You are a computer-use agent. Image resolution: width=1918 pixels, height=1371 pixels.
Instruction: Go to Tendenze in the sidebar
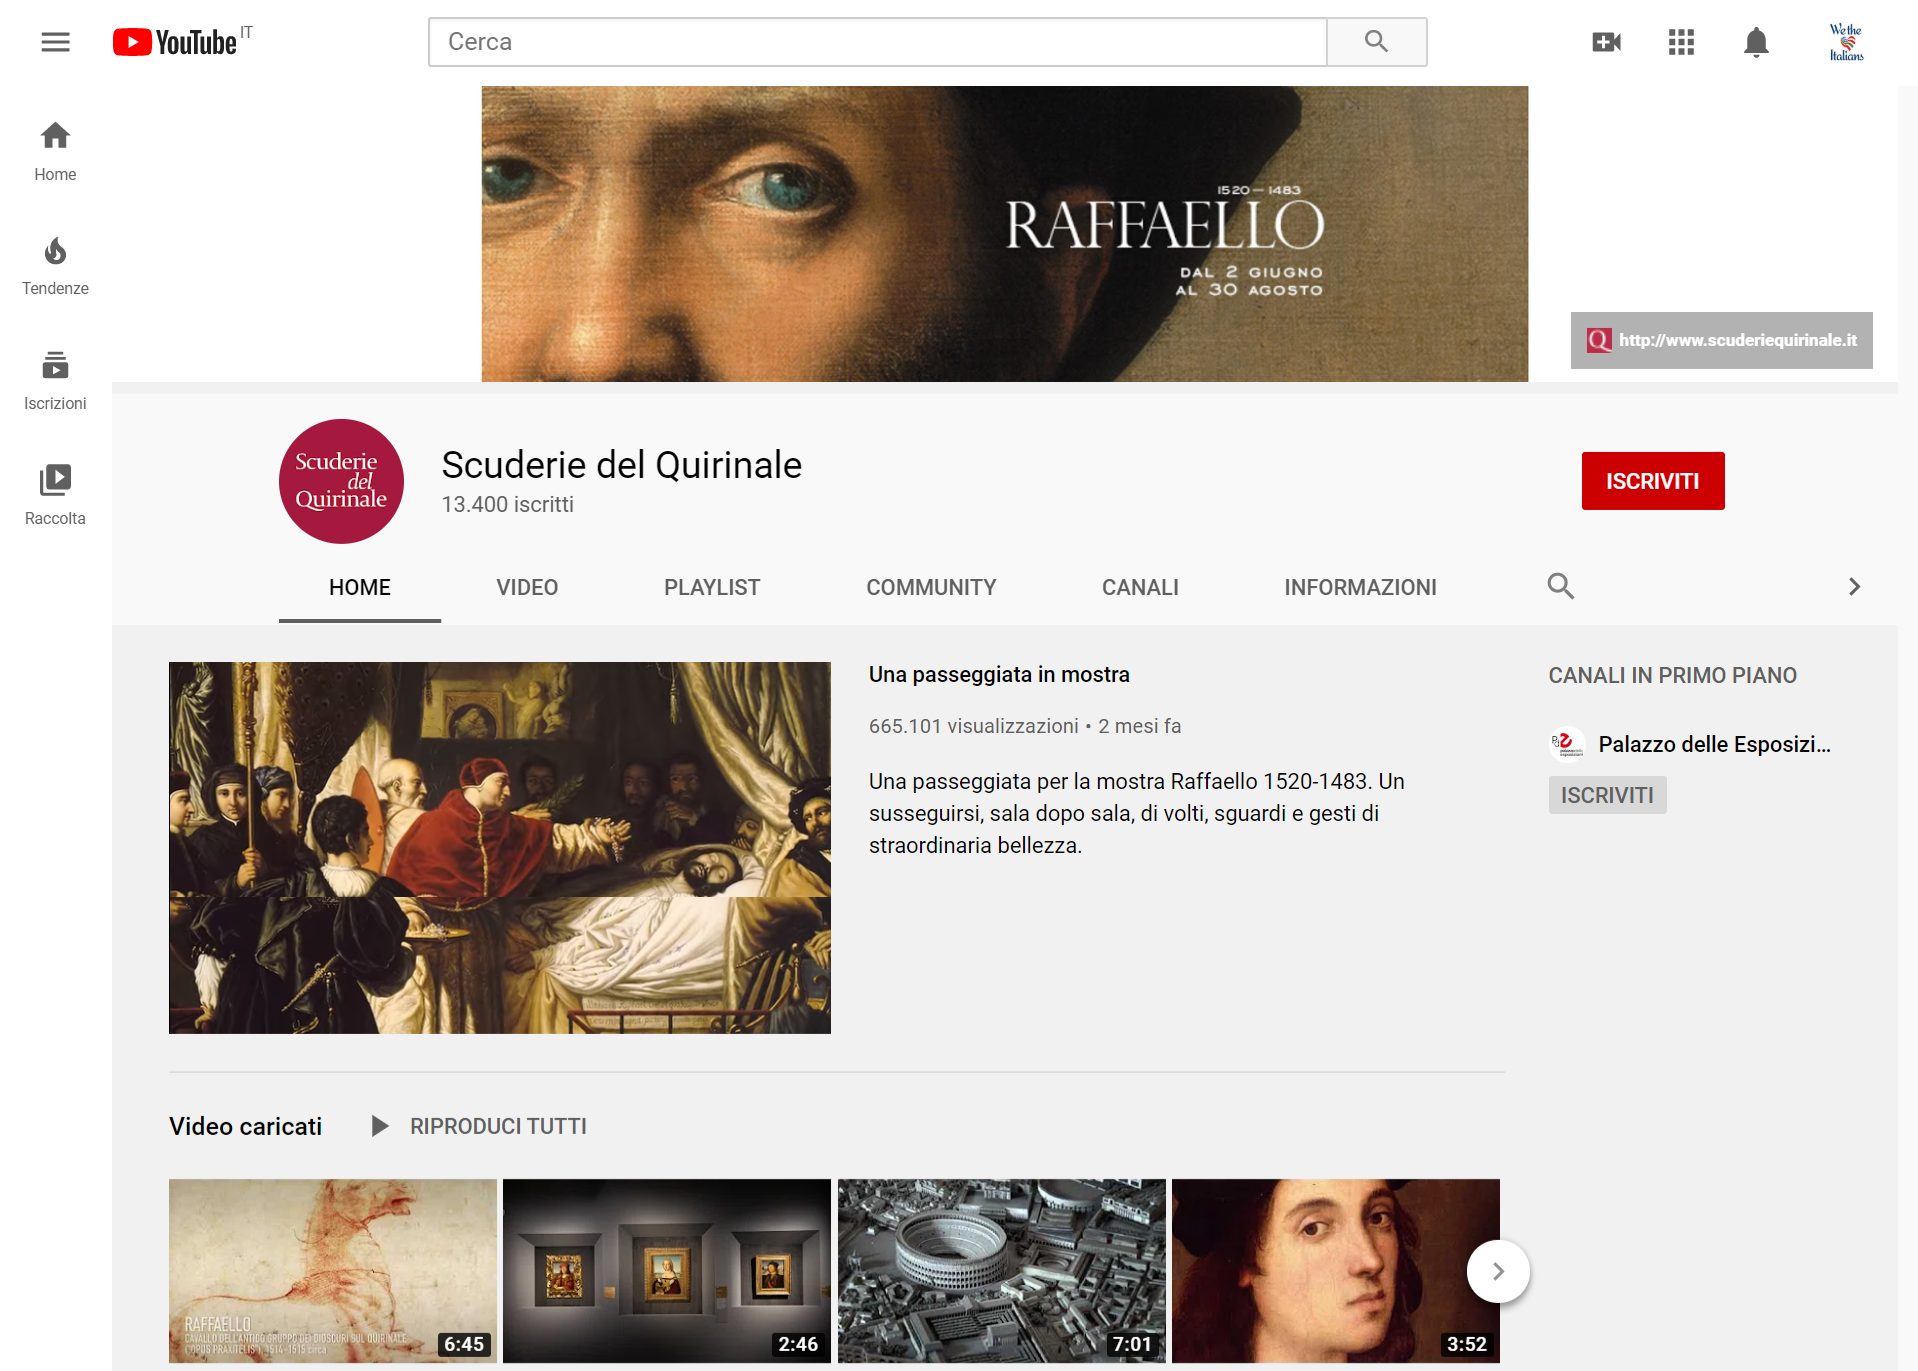(x=55, y=266)
